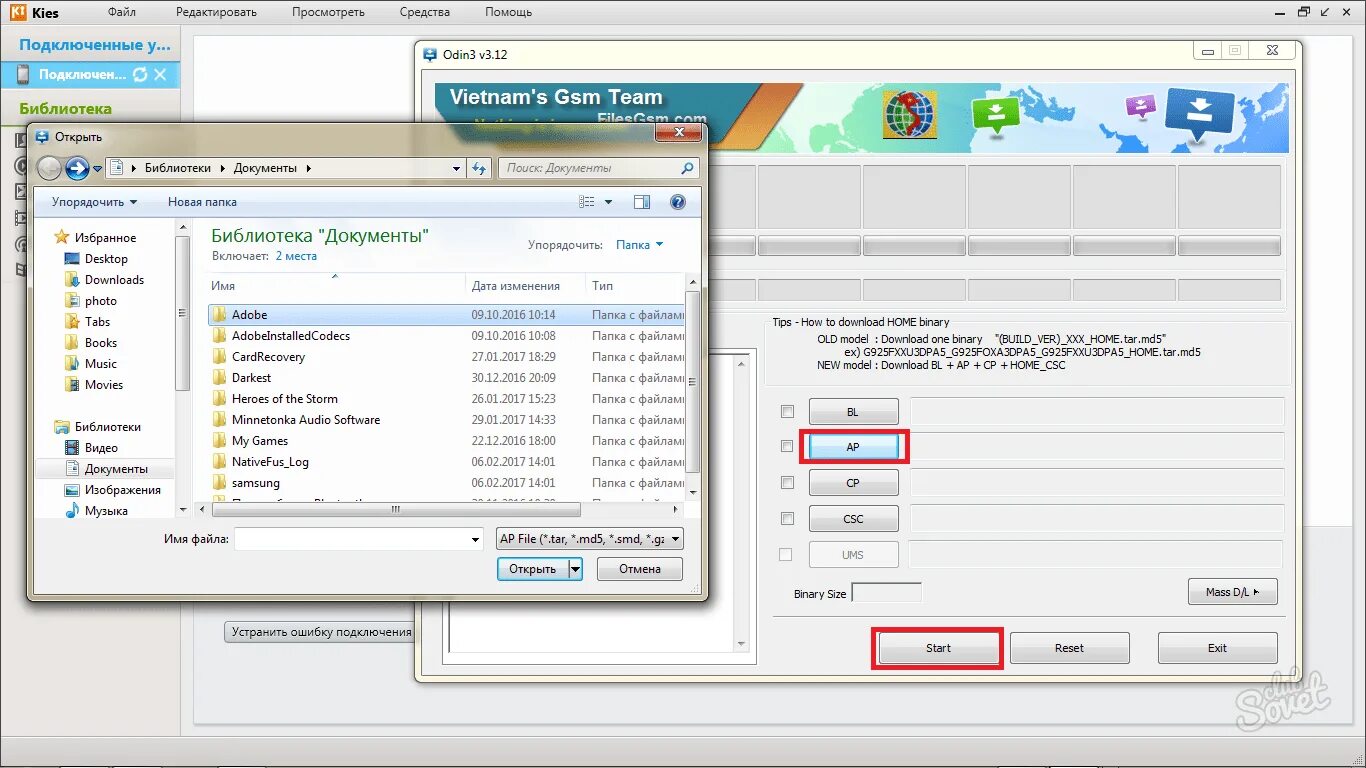Toggle the preview pane icon

click(642, 202)
